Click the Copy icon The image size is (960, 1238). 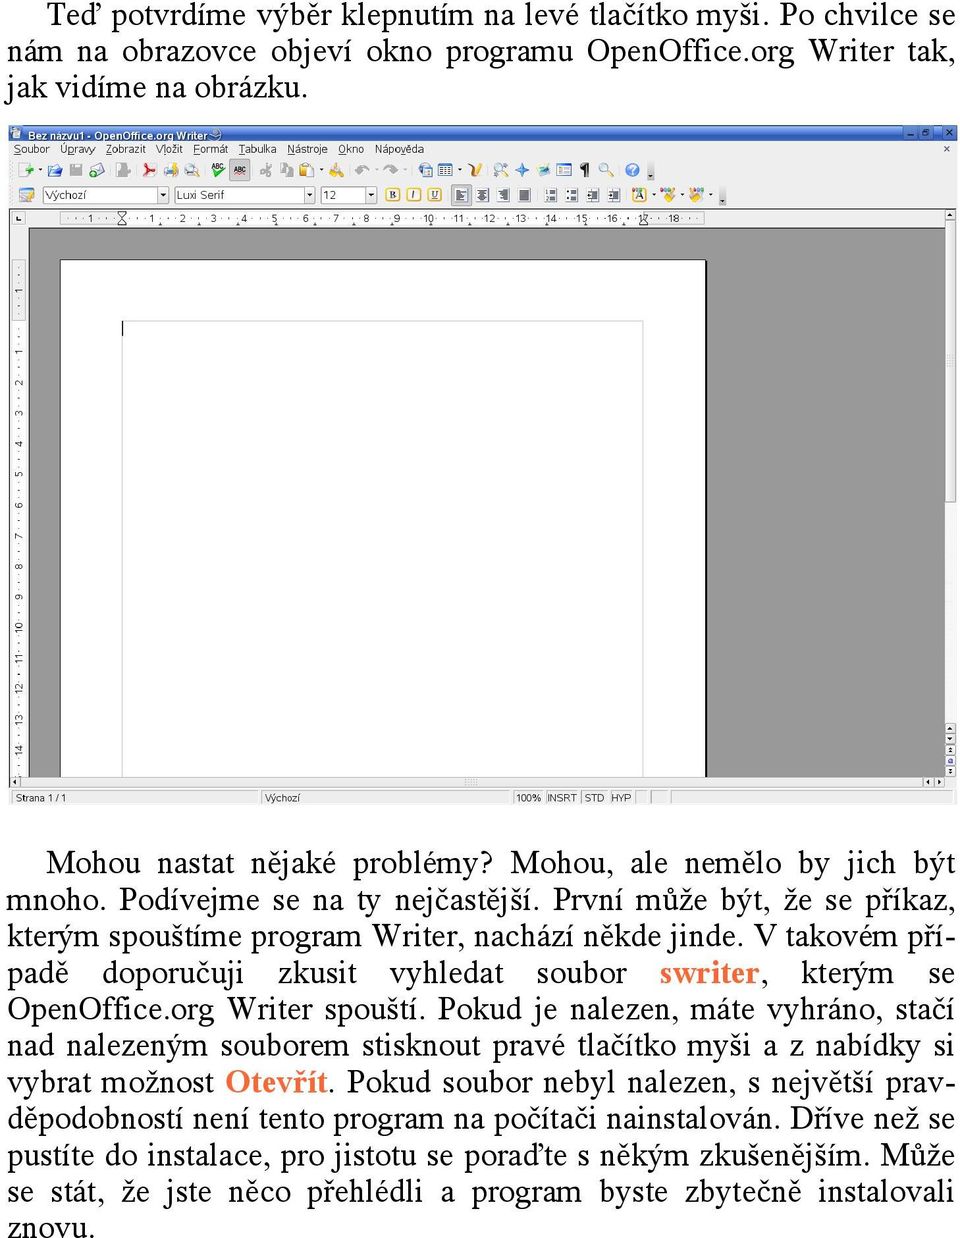point(286,170)
